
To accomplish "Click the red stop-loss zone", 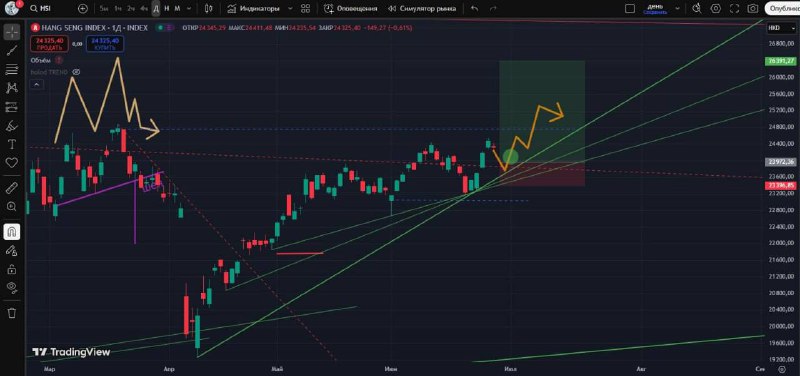I will (542, 174).
